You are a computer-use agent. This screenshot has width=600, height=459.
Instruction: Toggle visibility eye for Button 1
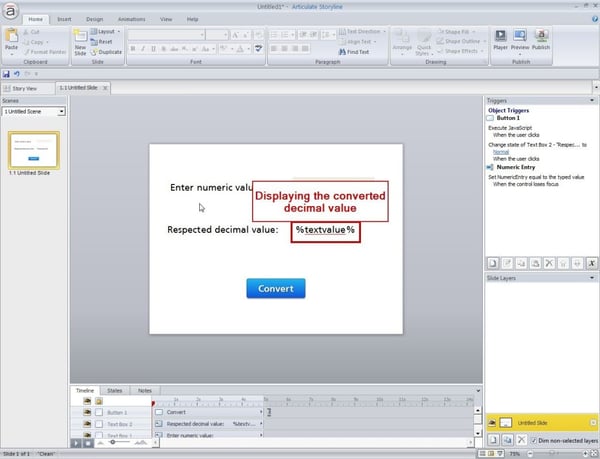pyautogui.click(x=87, y=412)
